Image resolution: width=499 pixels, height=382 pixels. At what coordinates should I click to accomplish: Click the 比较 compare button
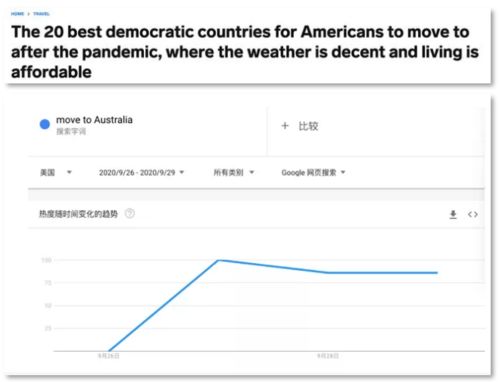(308, 126)
